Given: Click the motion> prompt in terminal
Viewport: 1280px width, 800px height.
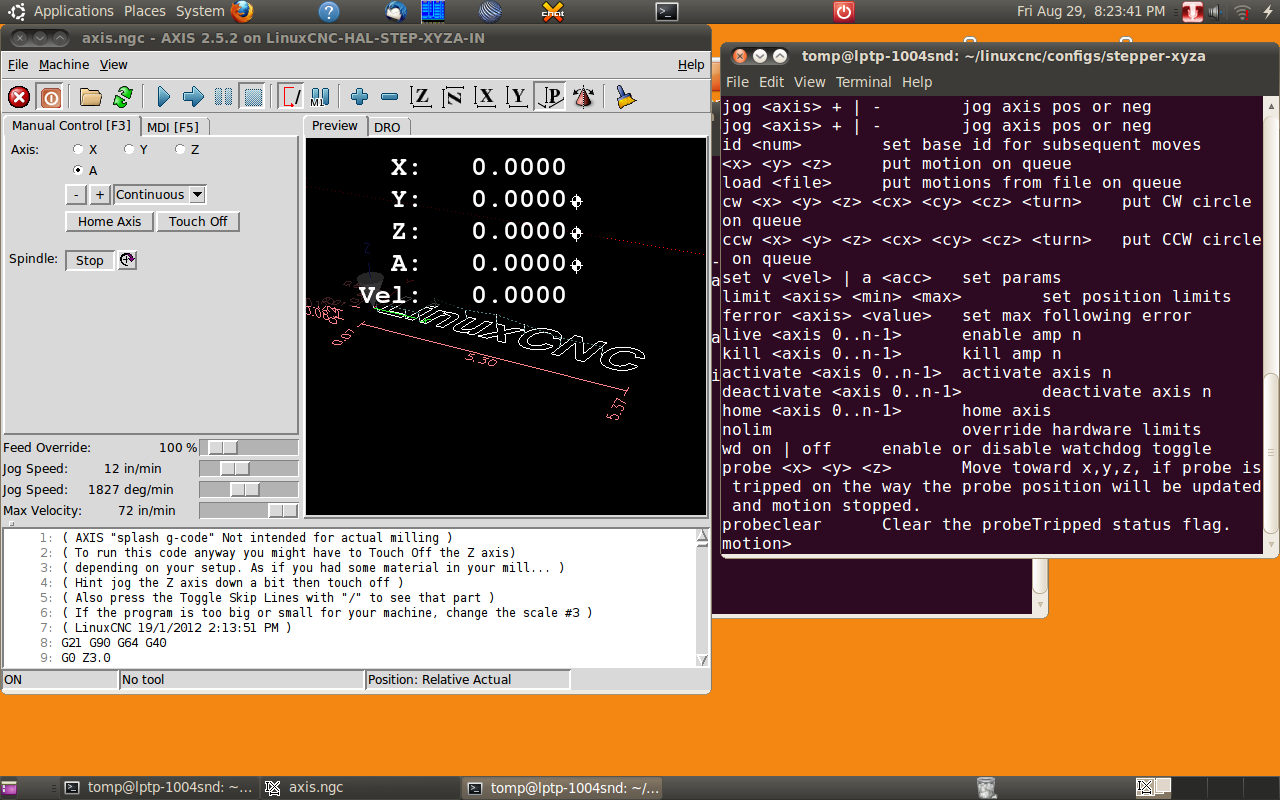Looking at the screenshot, I should (756, 544).
